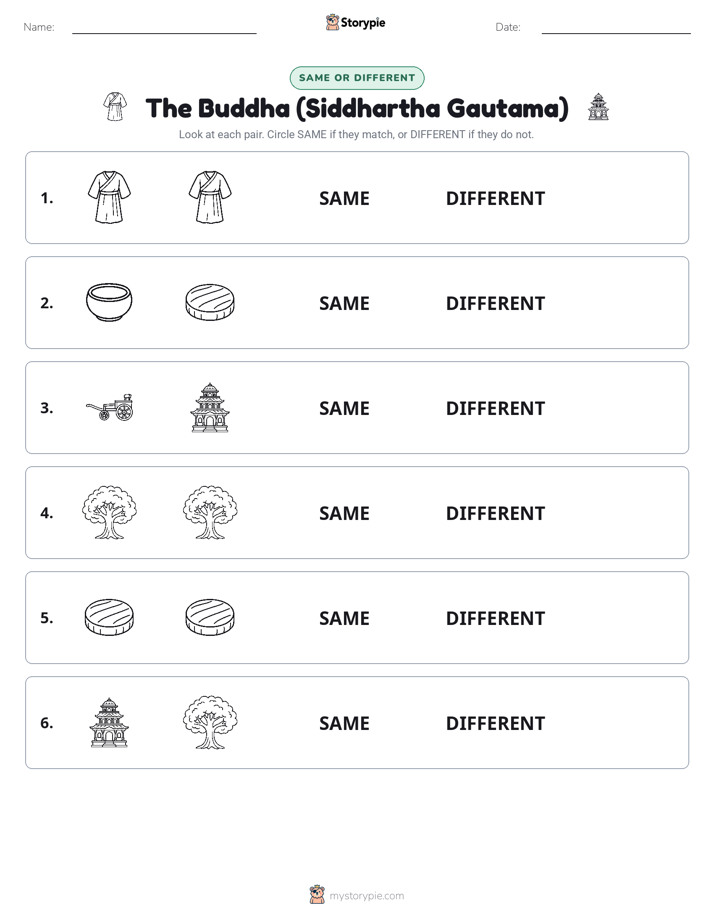Click the bowl icon in row 2
The image size is (714, 924).
[x=109, y=302]
